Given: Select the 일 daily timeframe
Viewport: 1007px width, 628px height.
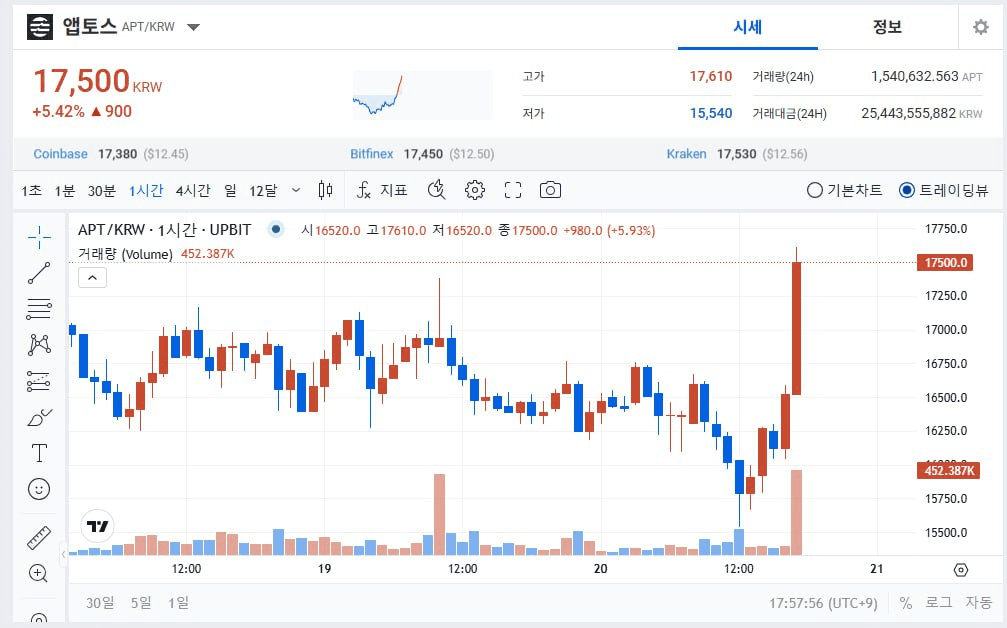Looking at the screenshot, I should (230, 191).
